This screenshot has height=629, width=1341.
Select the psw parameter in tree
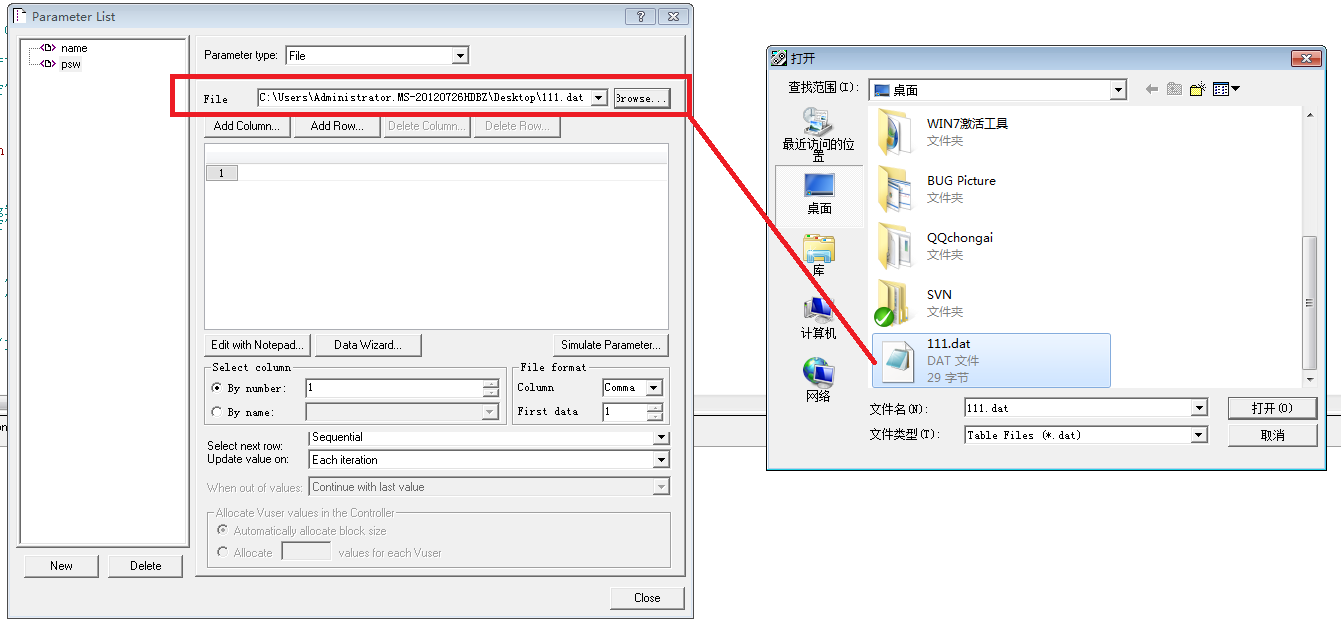pos(70,64)
